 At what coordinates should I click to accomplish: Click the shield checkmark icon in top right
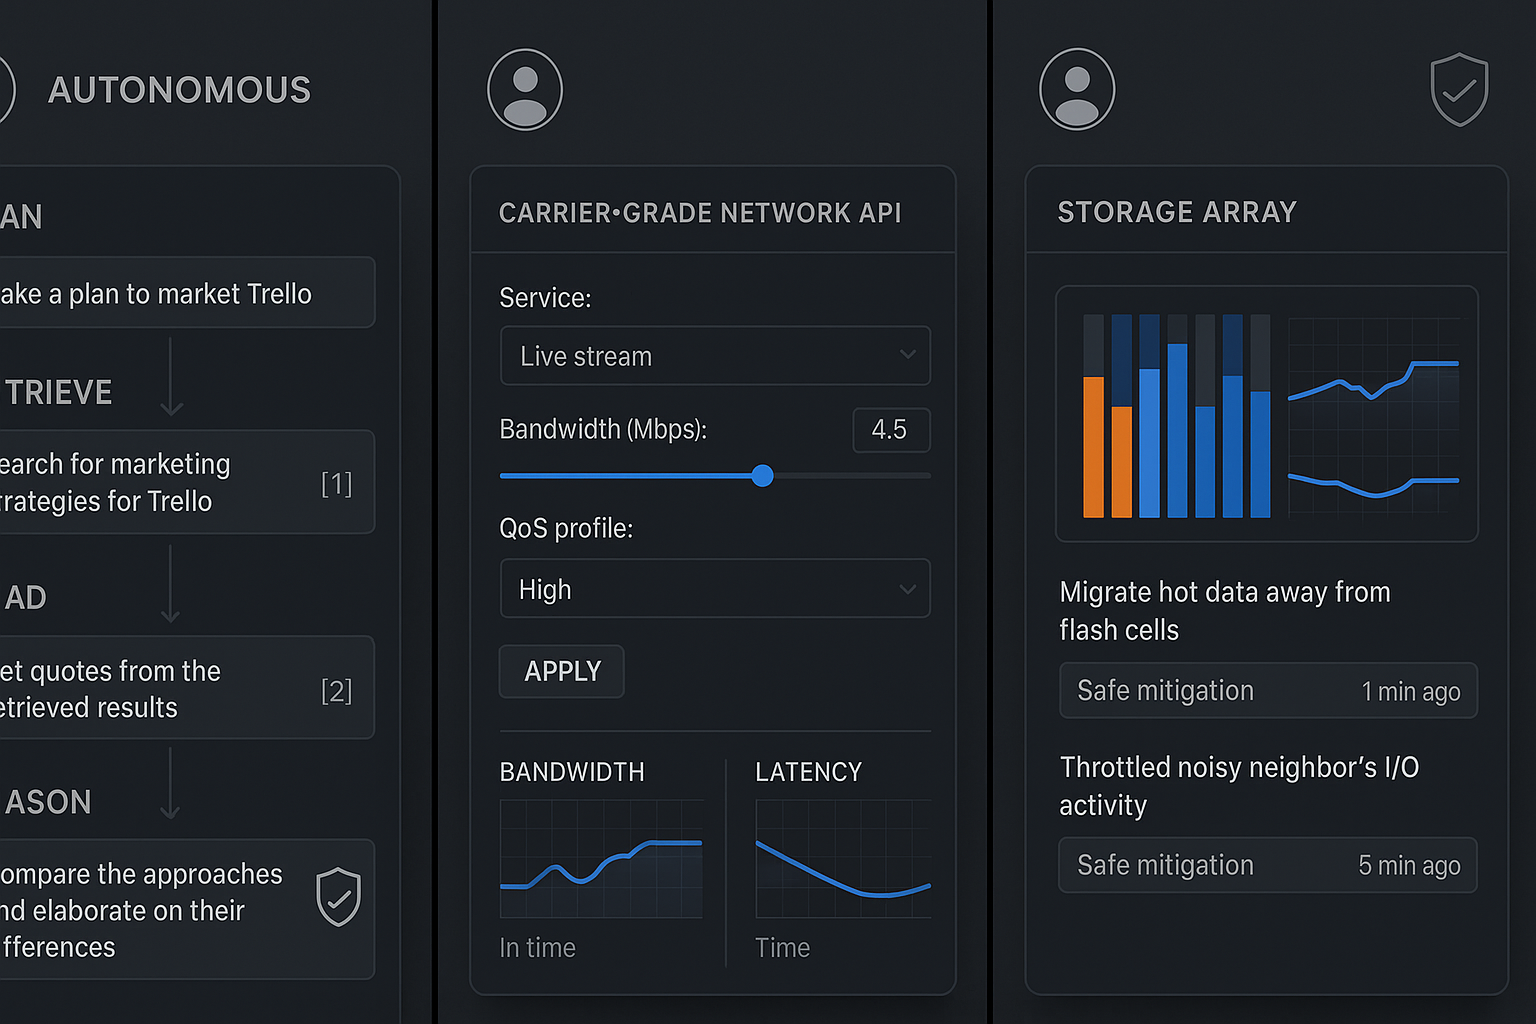click(x=1459, y=90)
